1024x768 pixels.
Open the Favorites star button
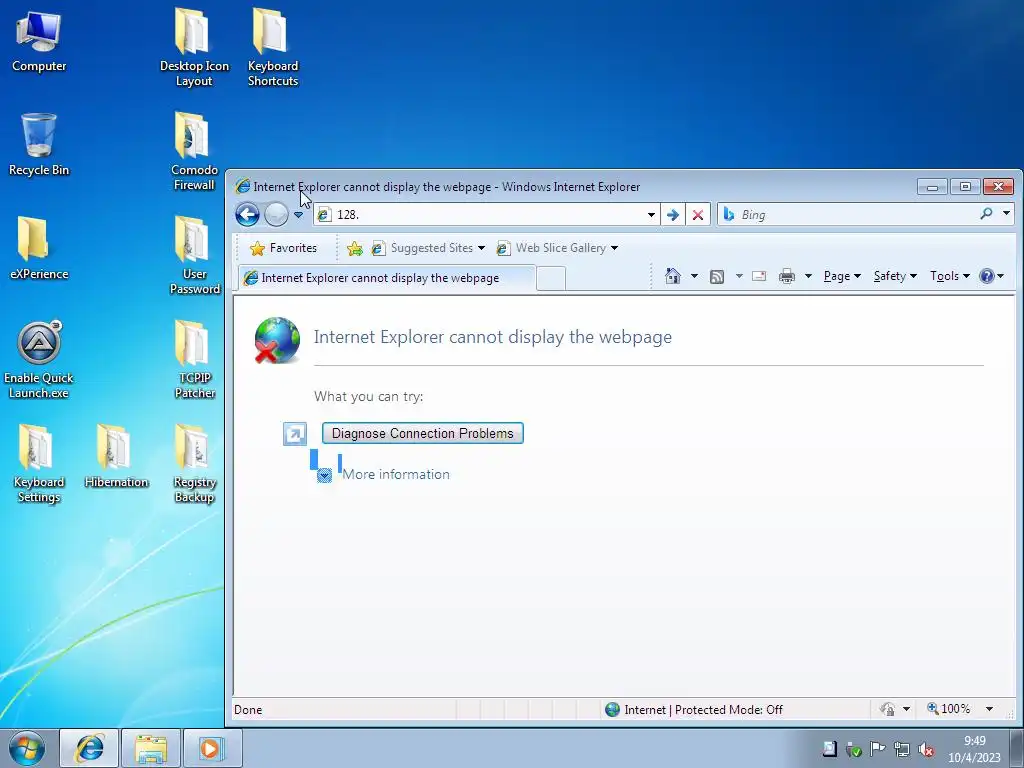click(x=283, y=248)
